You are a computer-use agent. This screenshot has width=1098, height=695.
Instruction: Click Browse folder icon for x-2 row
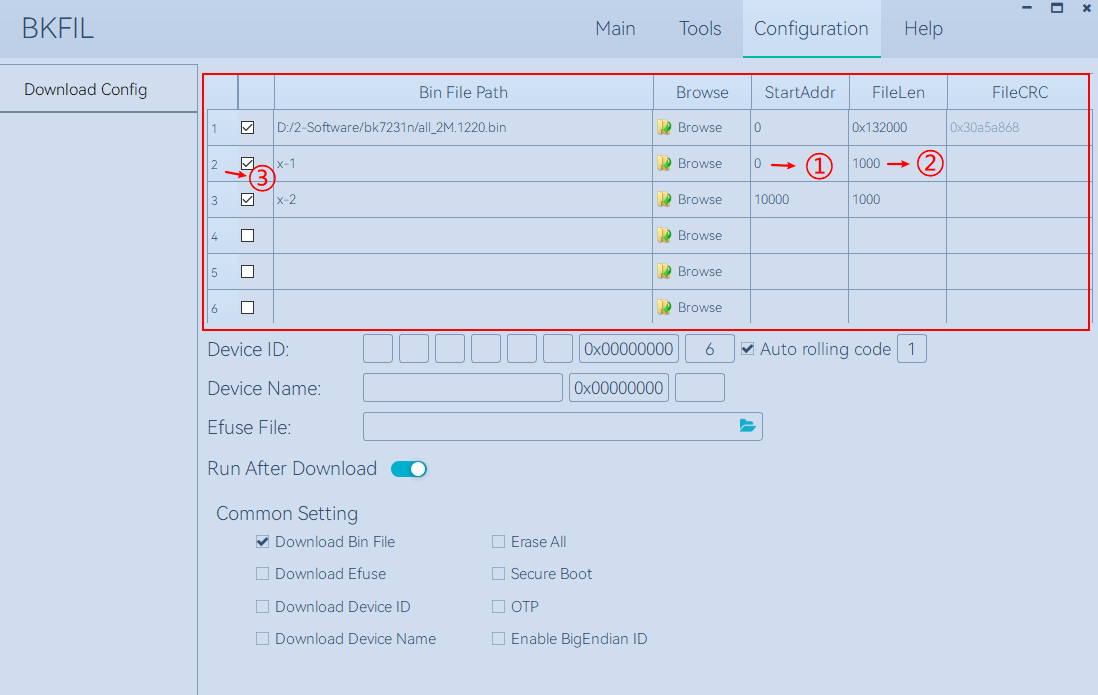point(664,200)
